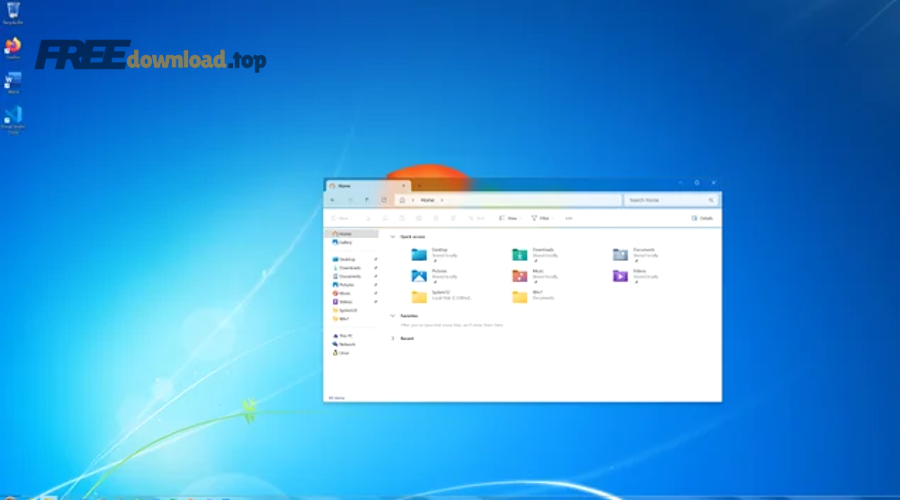Viewport: 900px width, 500px height.
Task: Open the Videos folder in Quick access
Action: click(636, 276)
